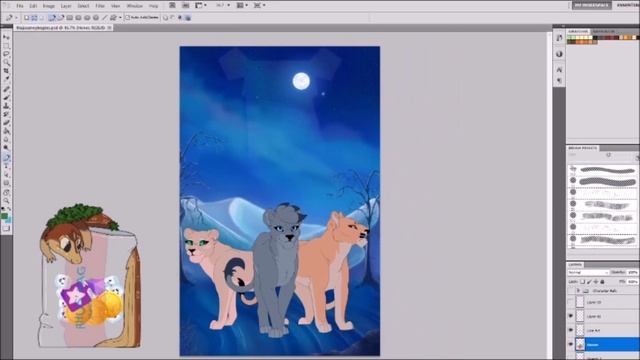Click the Line Art layer thumbnail
This screenshot has height=360, width=640.
point(580,330)
